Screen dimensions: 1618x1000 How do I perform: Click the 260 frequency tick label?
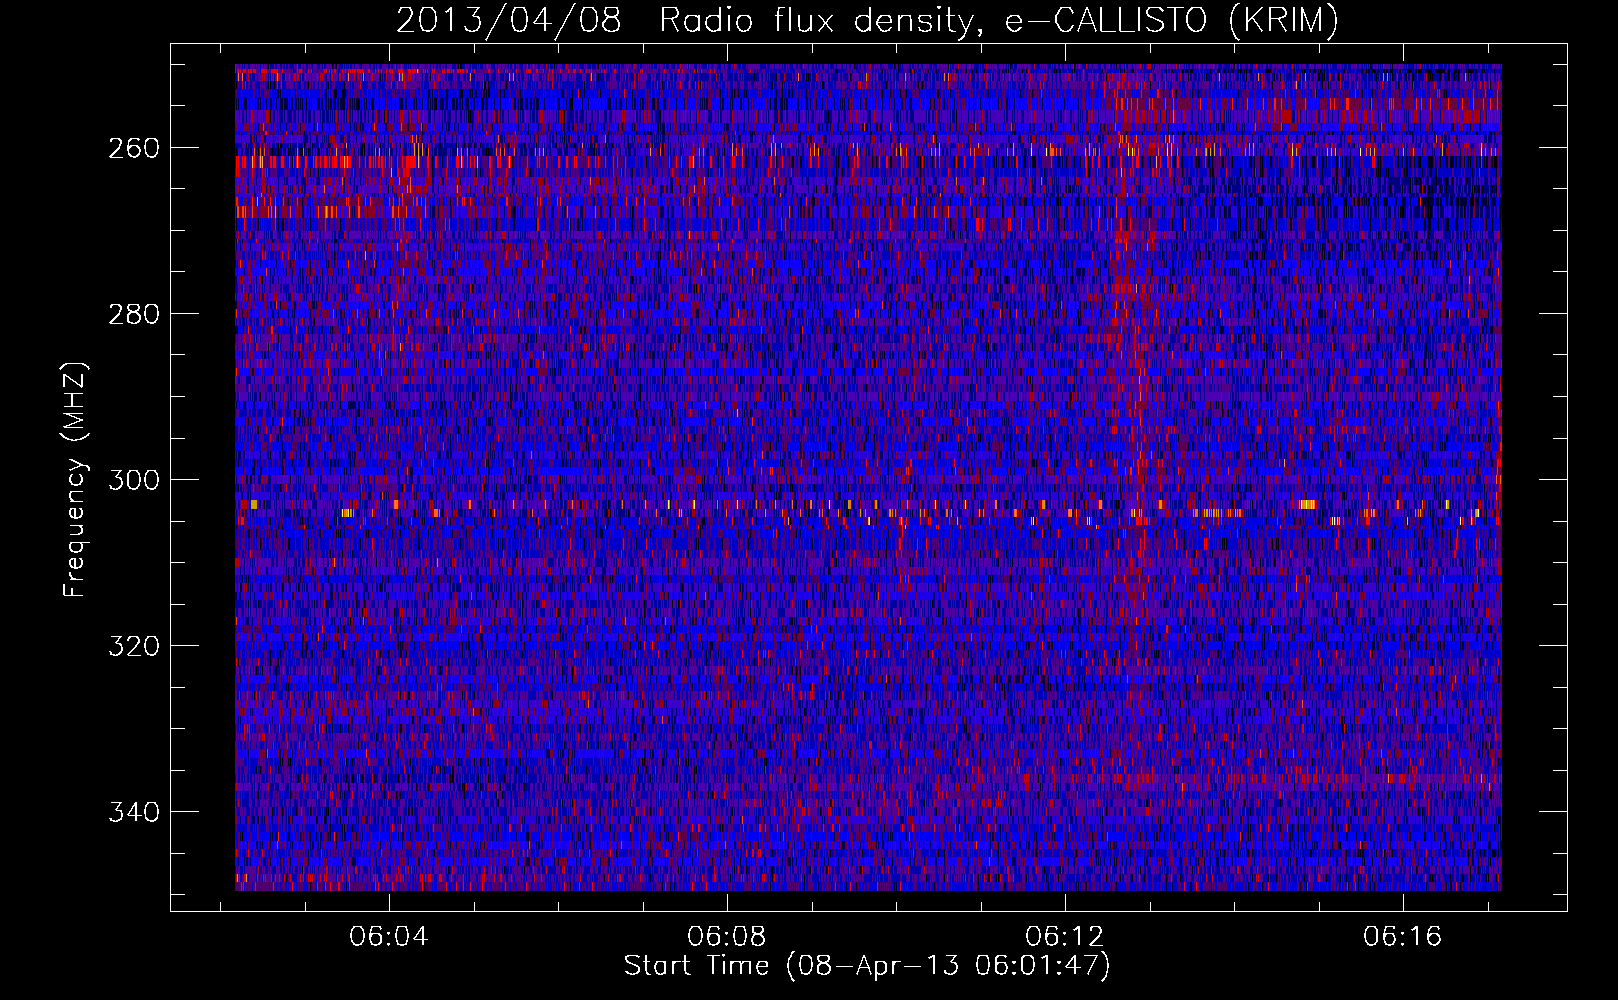(x=133, y=148)
